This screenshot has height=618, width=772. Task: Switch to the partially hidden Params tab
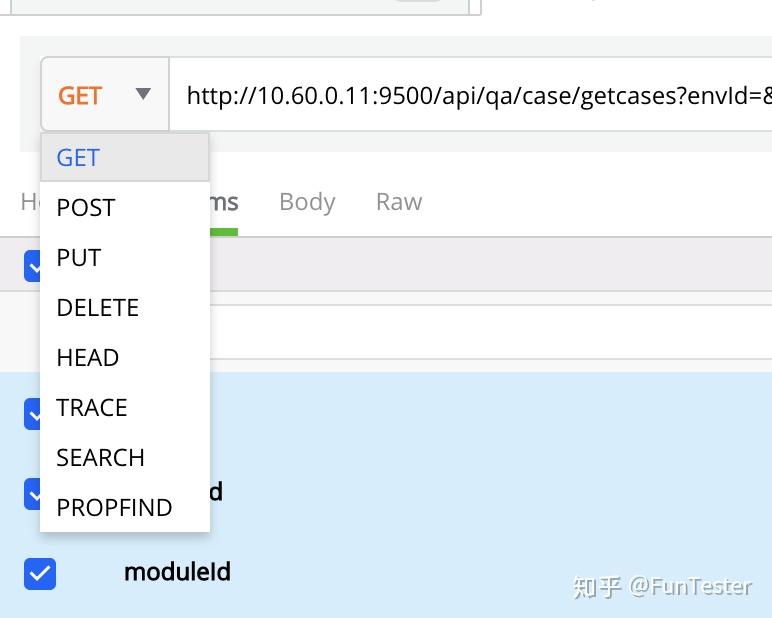pos(224,202)
